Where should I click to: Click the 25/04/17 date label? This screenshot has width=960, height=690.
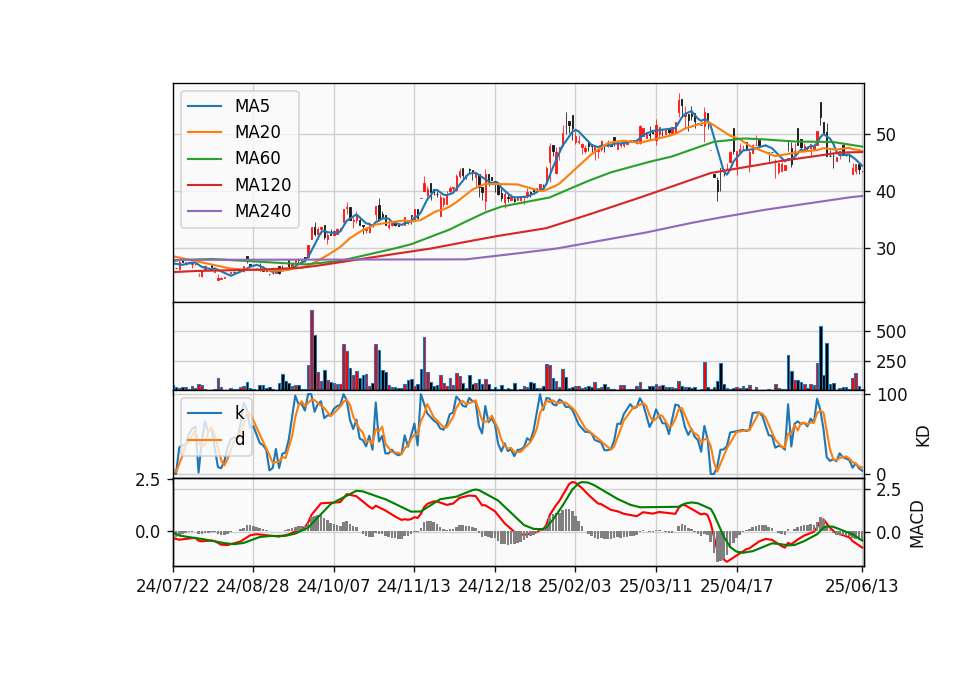pos(737,586)
